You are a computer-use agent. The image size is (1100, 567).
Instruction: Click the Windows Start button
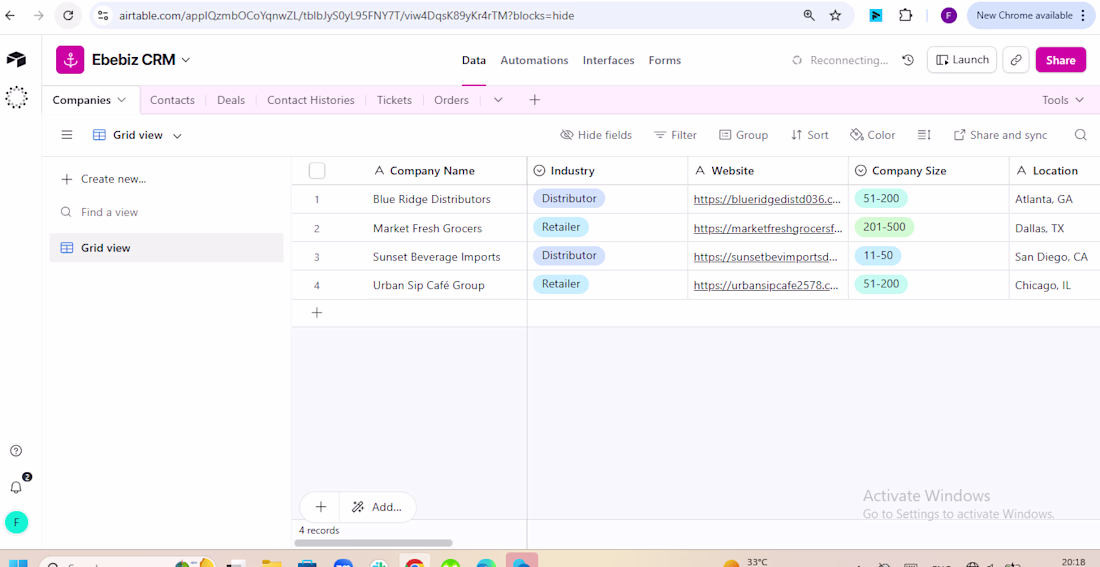click(18, 563)
